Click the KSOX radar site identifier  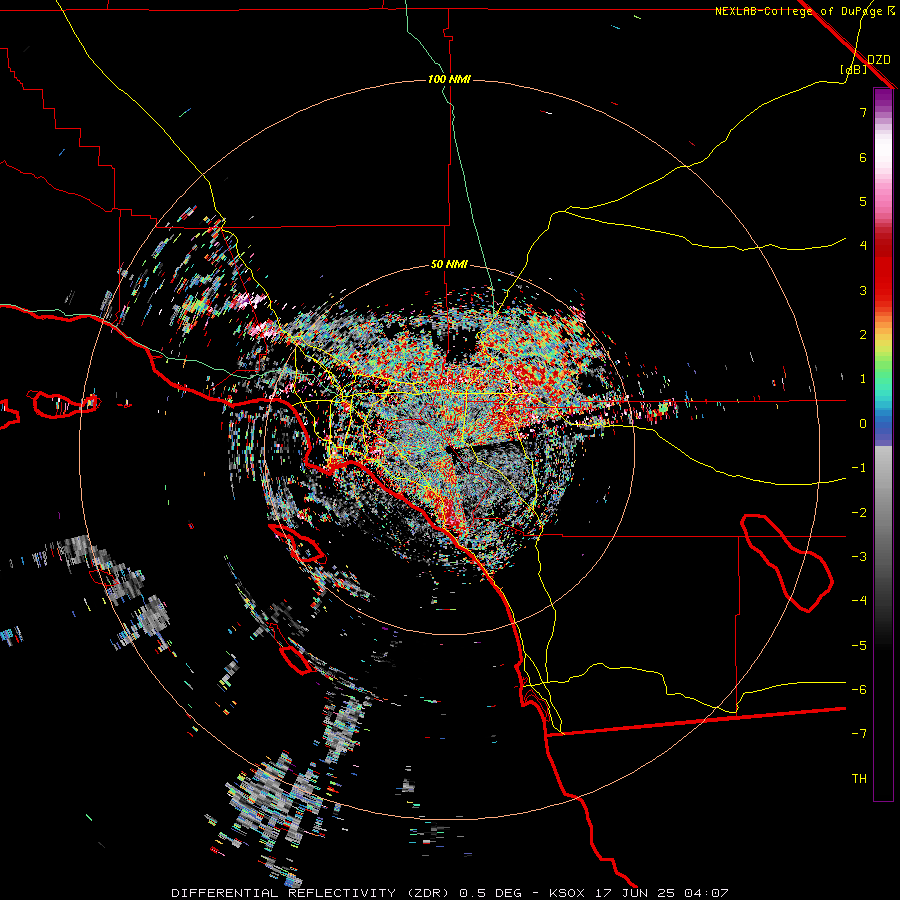pyautogui.click(x=567, y=893)
